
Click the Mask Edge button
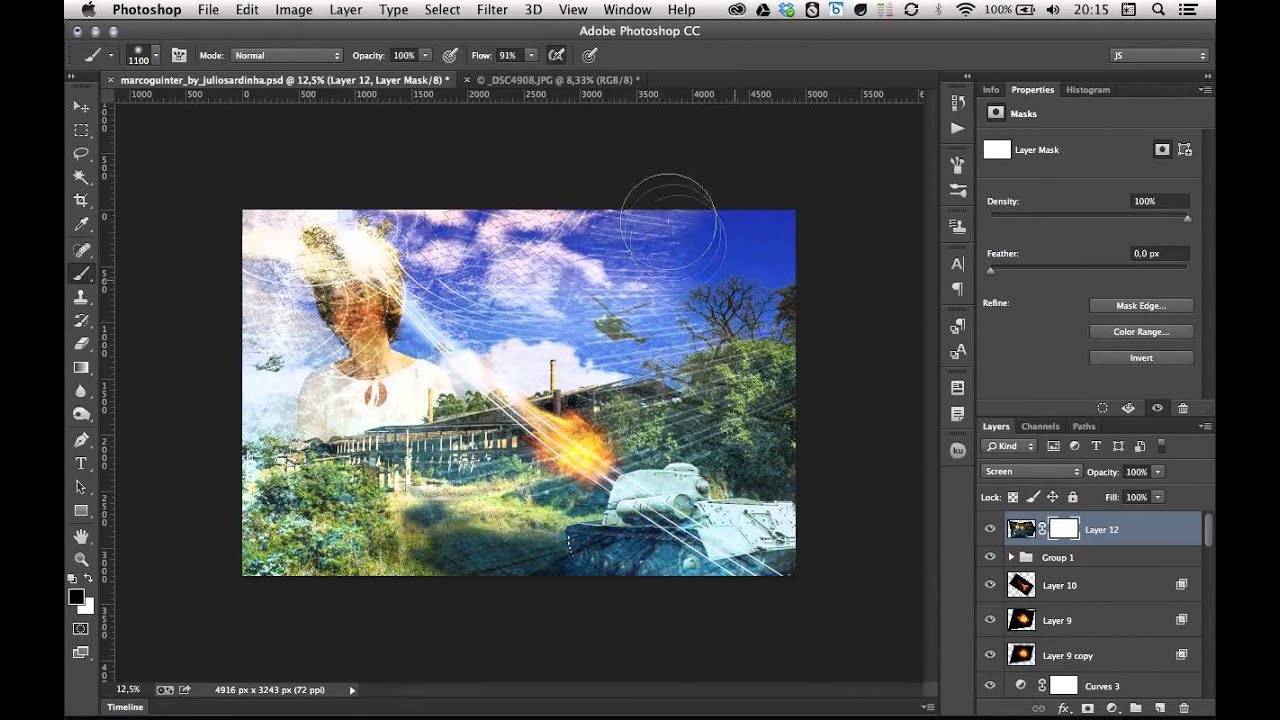click(x=1141, y=306)
